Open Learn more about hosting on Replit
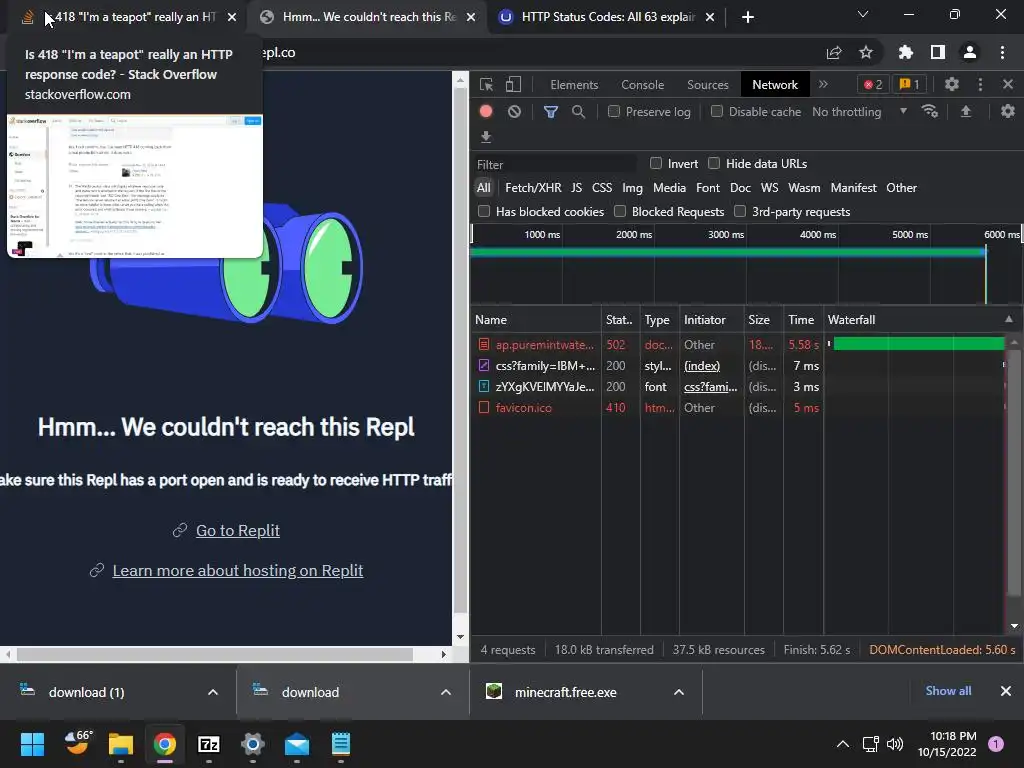Image resolution: width=1024 pixels, height=768 pixels. [238, 570]
